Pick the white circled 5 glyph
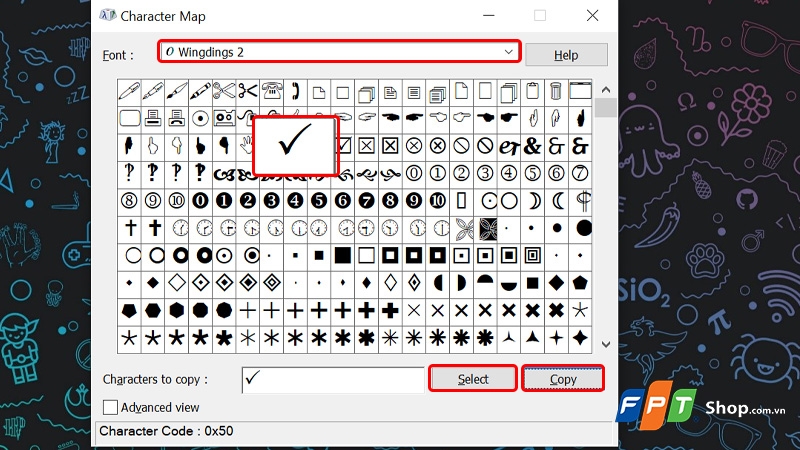 pyautogui.click(x=532, y=173)
